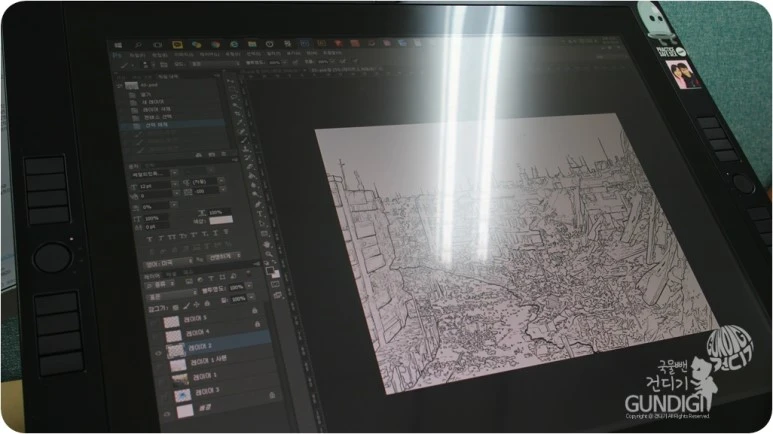Hide the 배경 layer eye icon

(167, 414)
